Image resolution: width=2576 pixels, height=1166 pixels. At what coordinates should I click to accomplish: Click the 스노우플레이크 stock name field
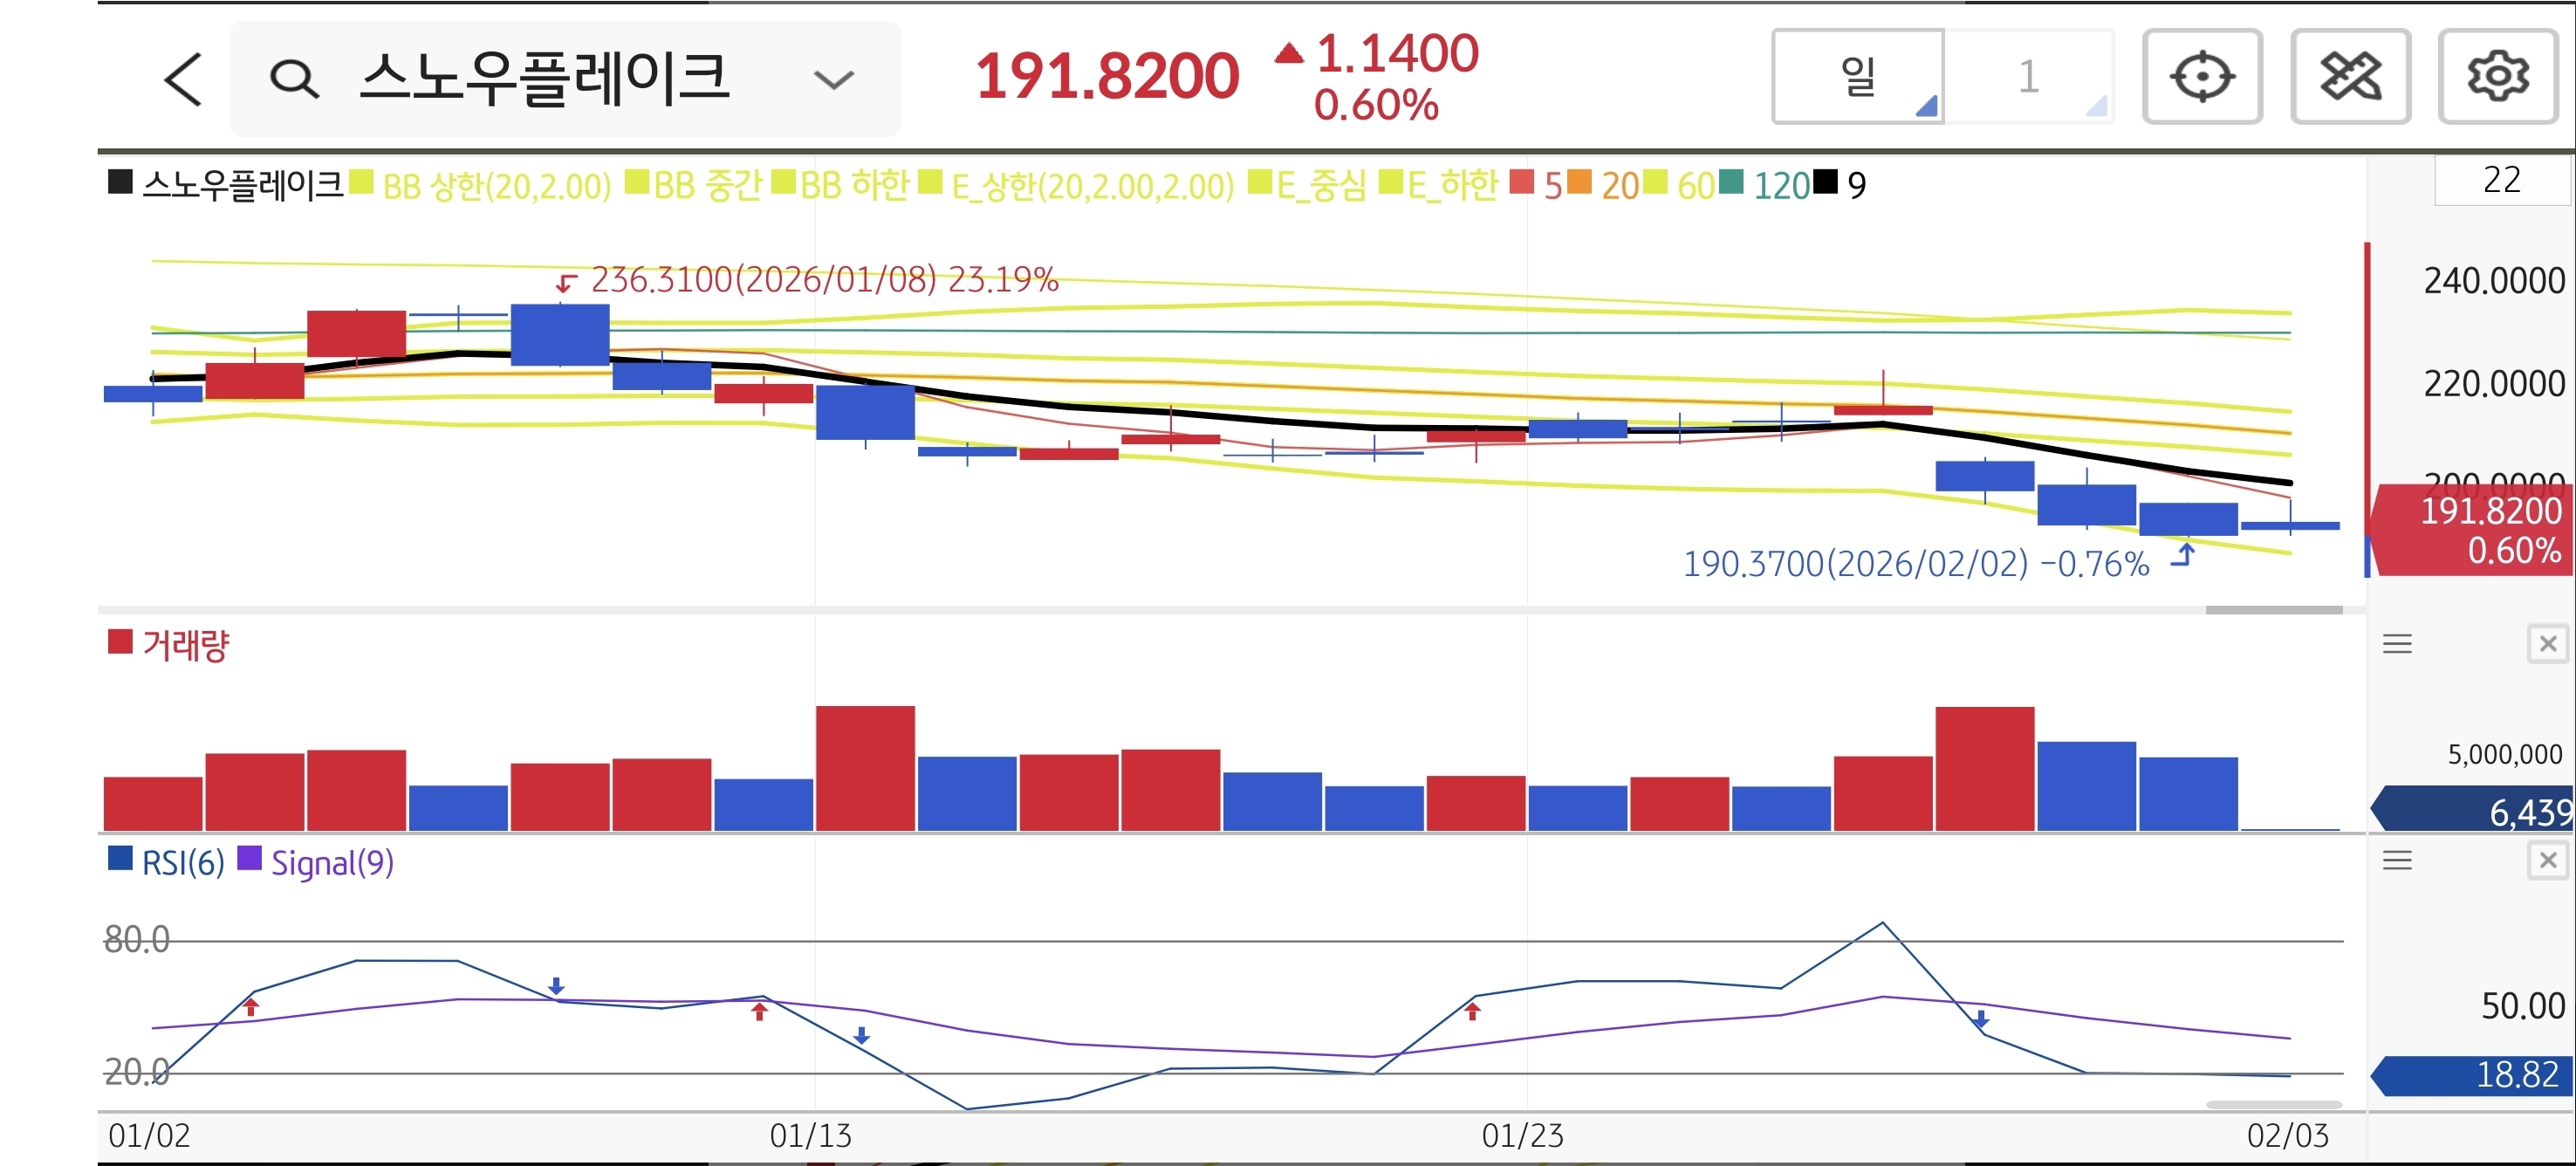pyautogui.click(x=545, y=79)
